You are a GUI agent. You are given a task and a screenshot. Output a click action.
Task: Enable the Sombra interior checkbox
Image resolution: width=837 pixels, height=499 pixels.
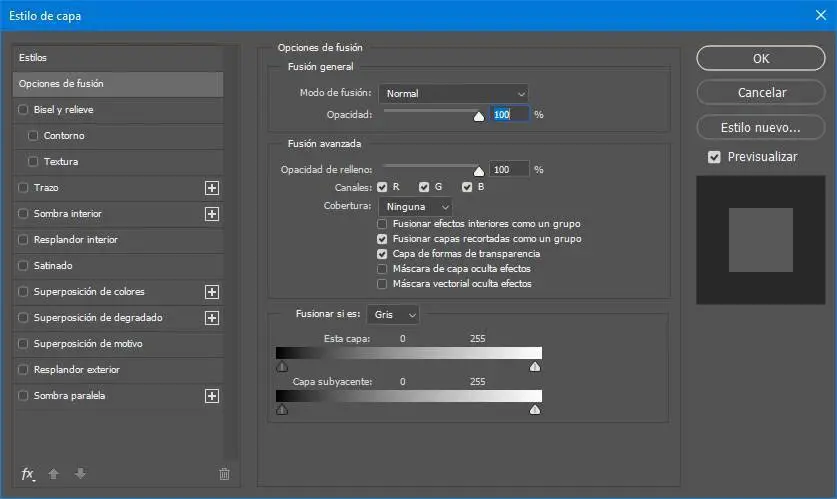(x=23, y=213)
